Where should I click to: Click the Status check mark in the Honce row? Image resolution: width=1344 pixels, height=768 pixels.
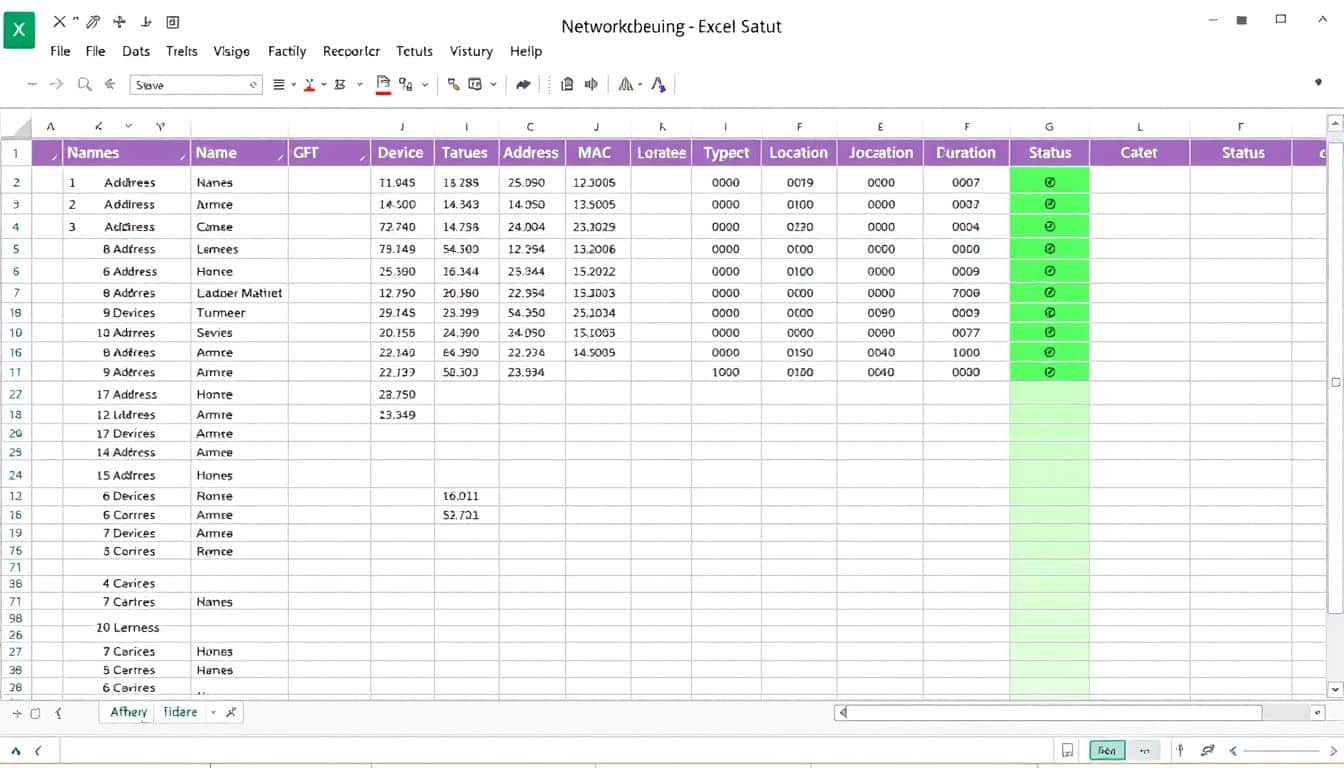(1049, 271)
